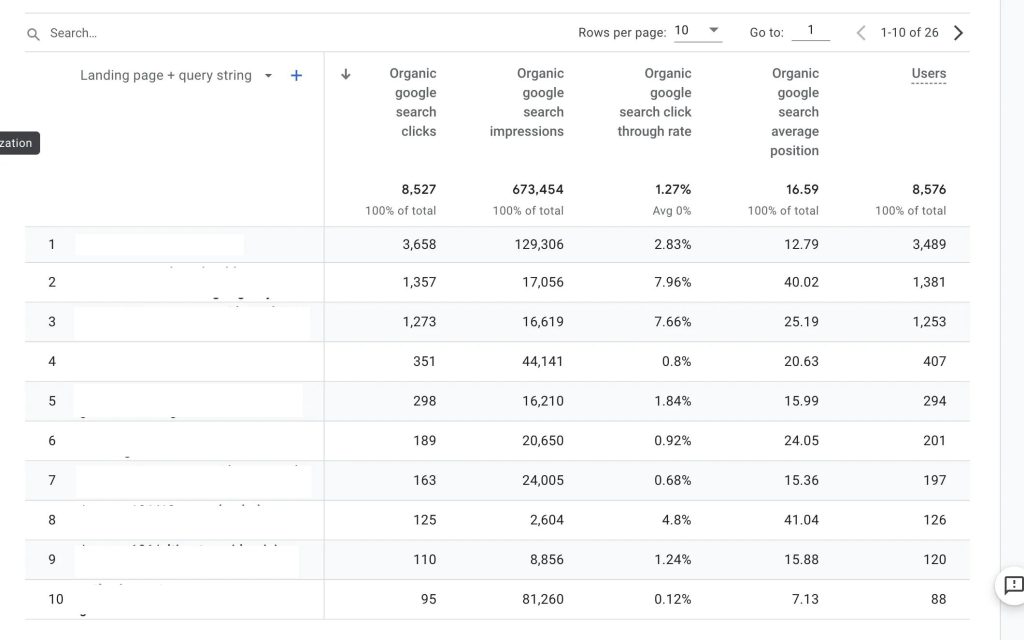
Task: Sort by Organic google search average position
Action: click(796, 111)
